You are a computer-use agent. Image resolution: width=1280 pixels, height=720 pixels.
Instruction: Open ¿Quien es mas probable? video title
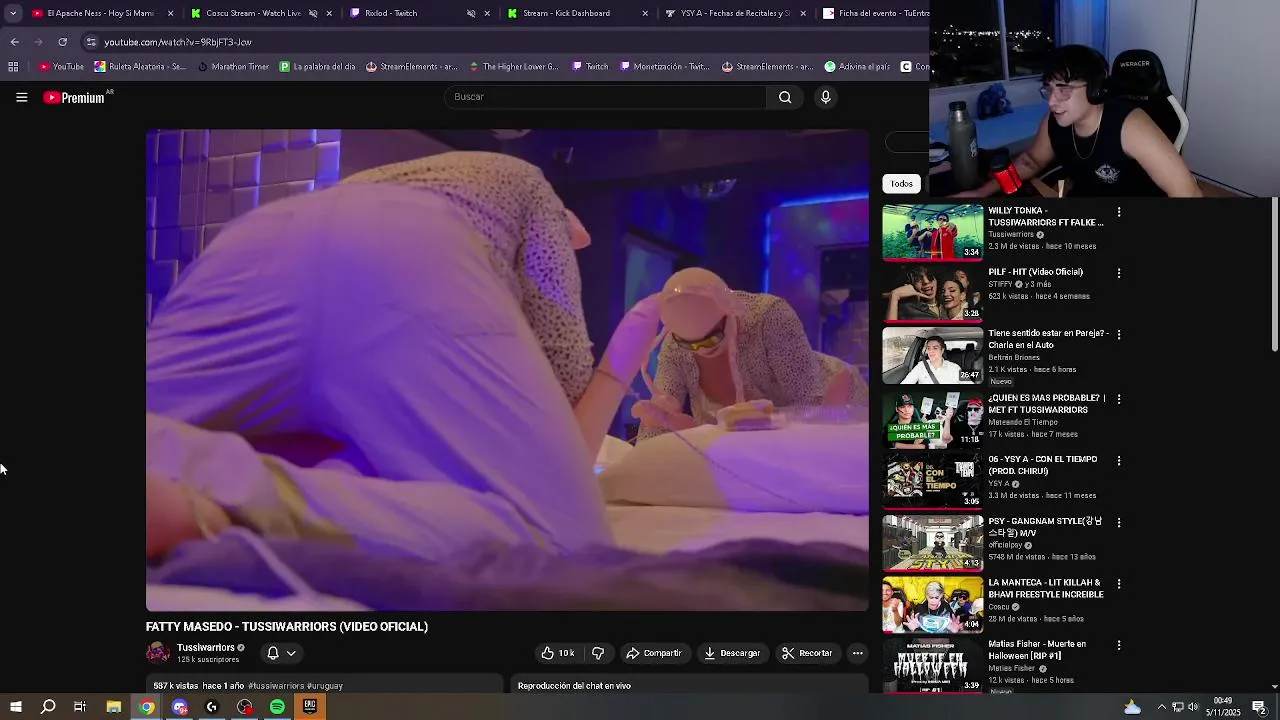pos(1046,404)
